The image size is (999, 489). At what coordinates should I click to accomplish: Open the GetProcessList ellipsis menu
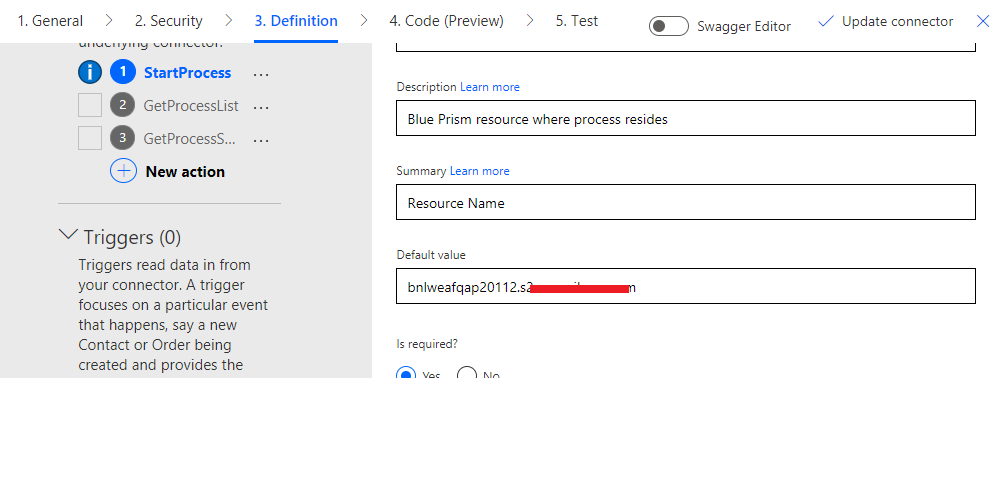coord(261,106)
